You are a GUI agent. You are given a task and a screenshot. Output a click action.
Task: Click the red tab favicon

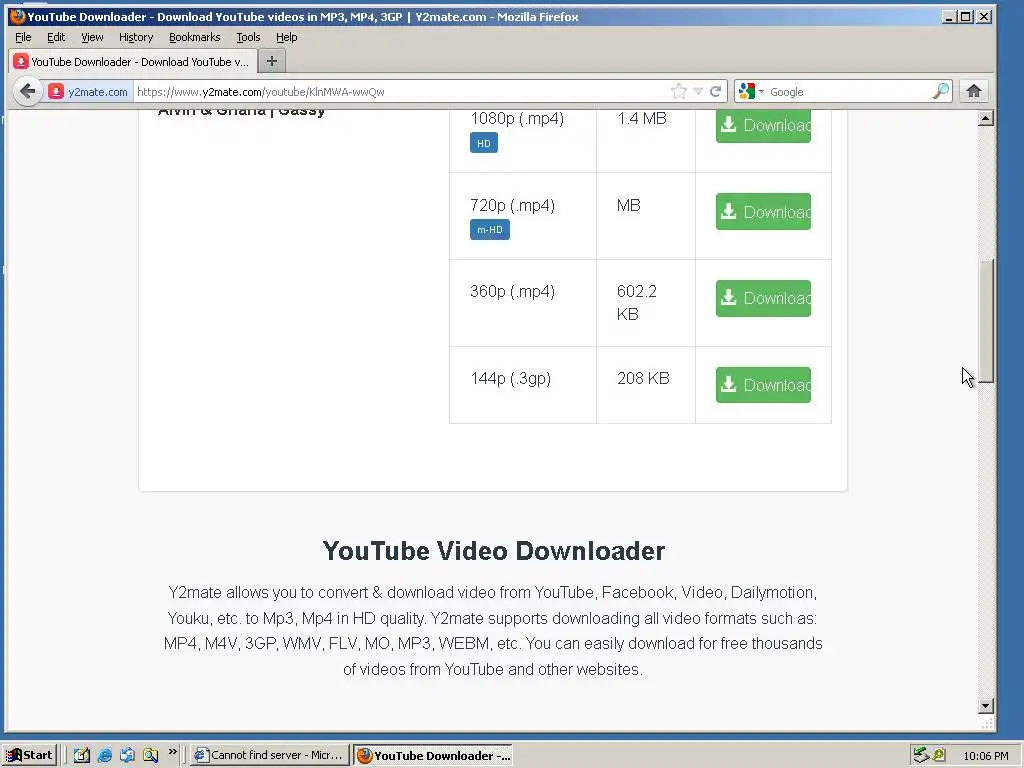pos(21,61)
